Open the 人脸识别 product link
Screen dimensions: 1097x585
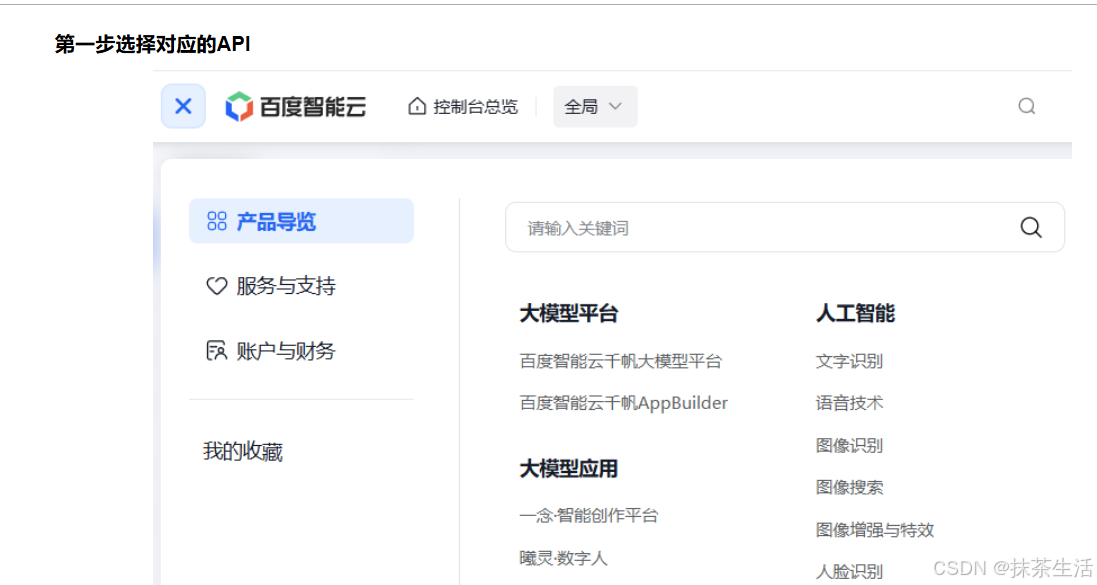[849, 572]
